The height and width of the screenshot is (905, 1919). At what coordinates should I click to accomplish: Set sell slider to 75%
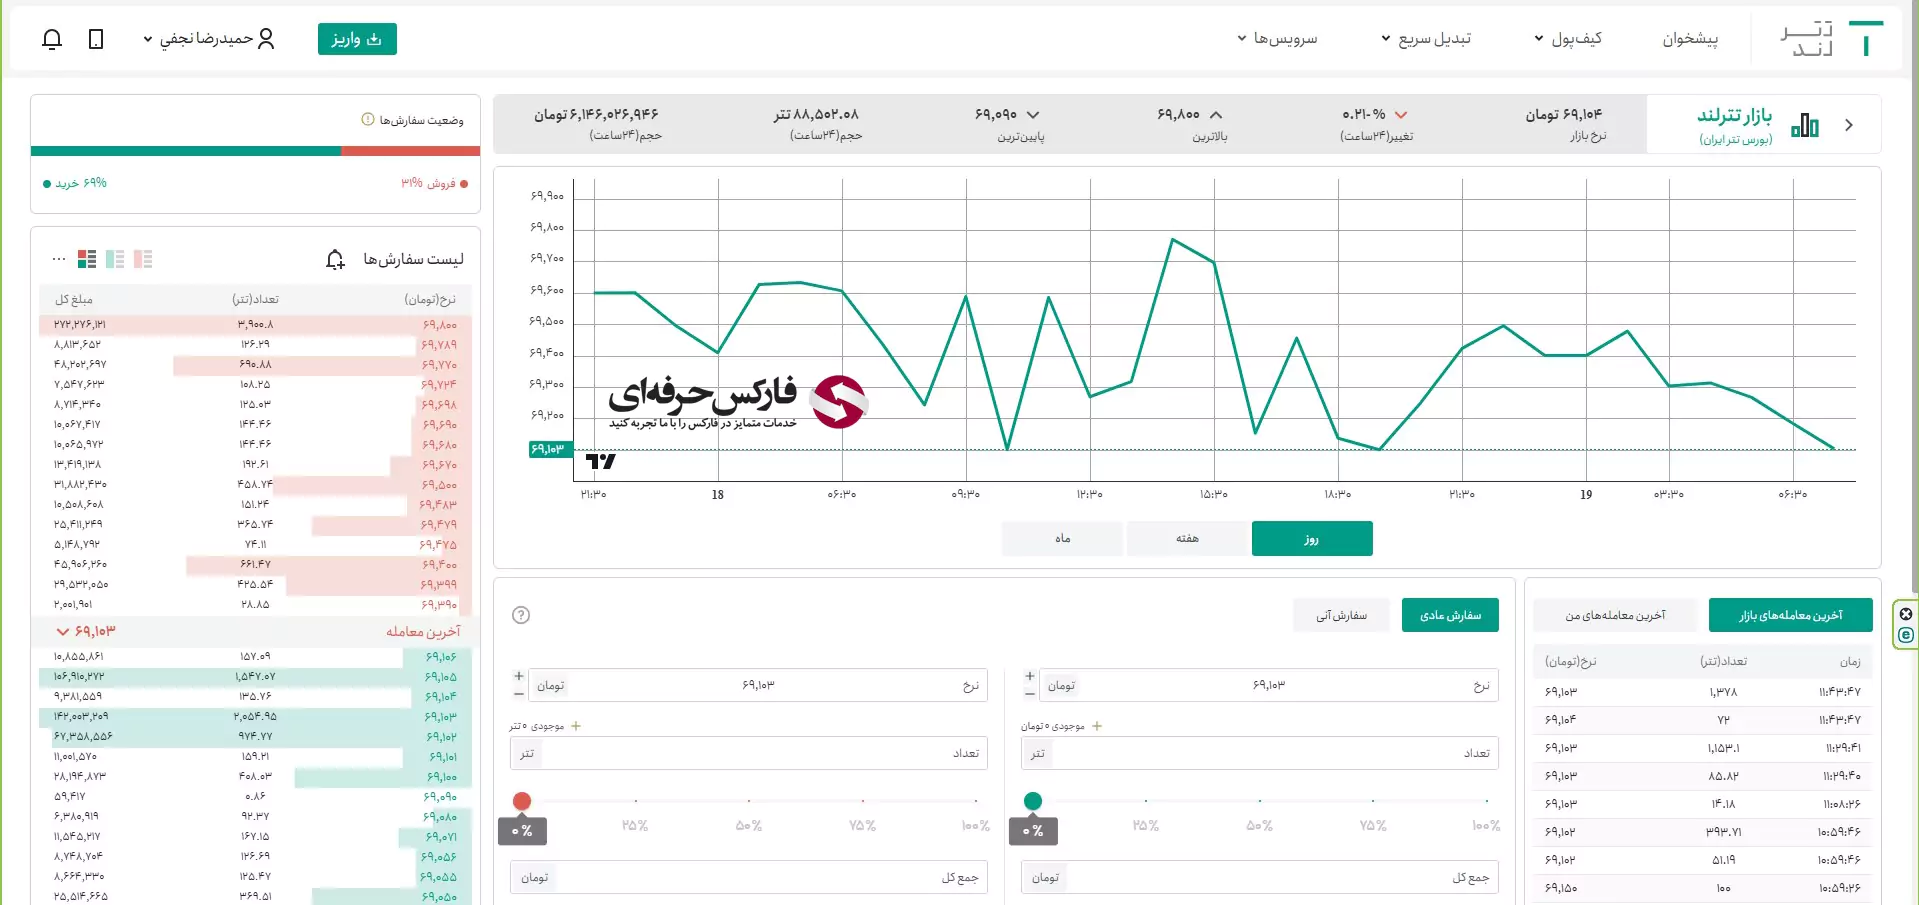[862, 825]
